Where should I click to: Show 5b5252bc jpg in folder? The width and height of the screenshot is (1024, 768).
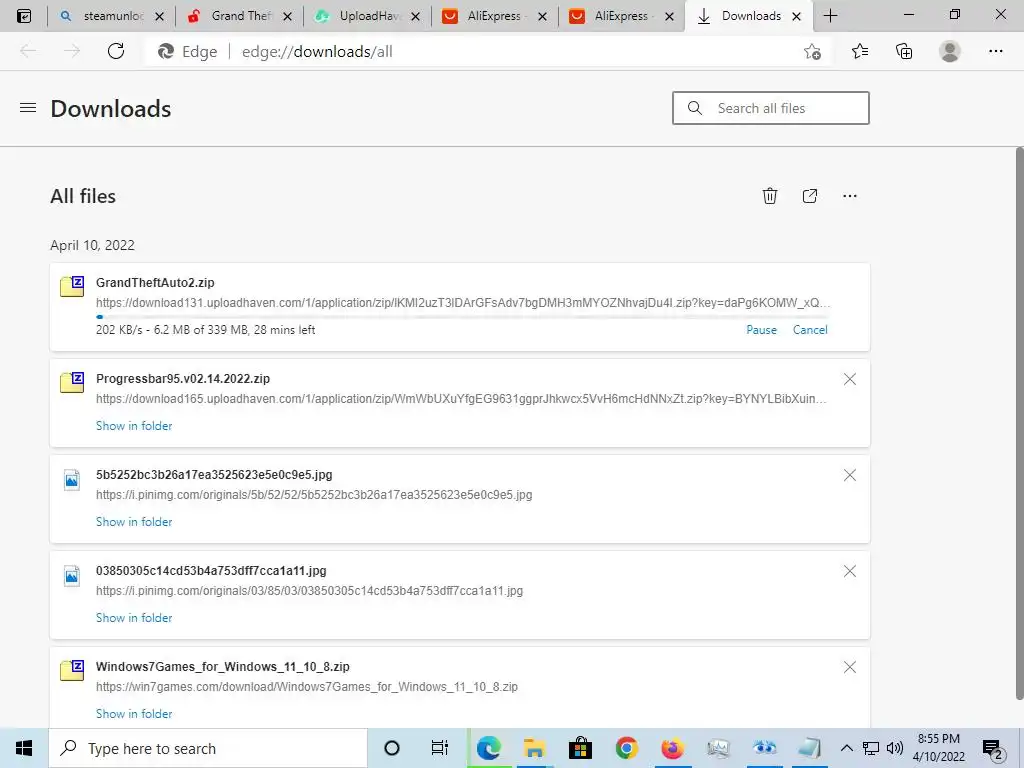click(134, 522)
